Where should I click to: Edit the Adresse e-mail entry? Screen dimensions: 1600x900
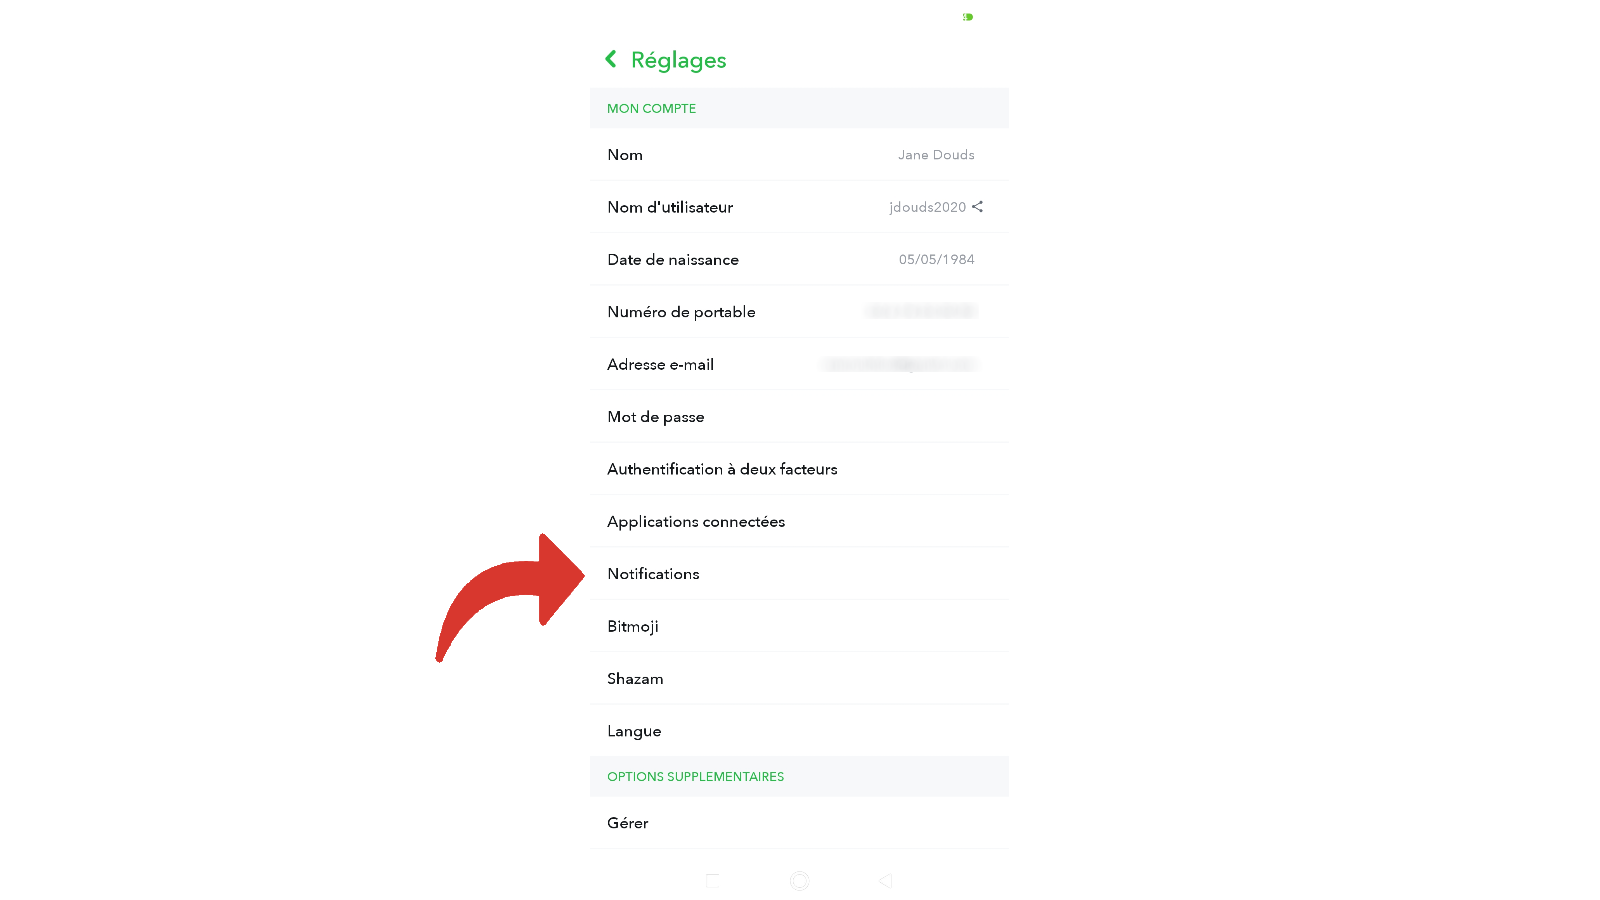click(799, 364)
